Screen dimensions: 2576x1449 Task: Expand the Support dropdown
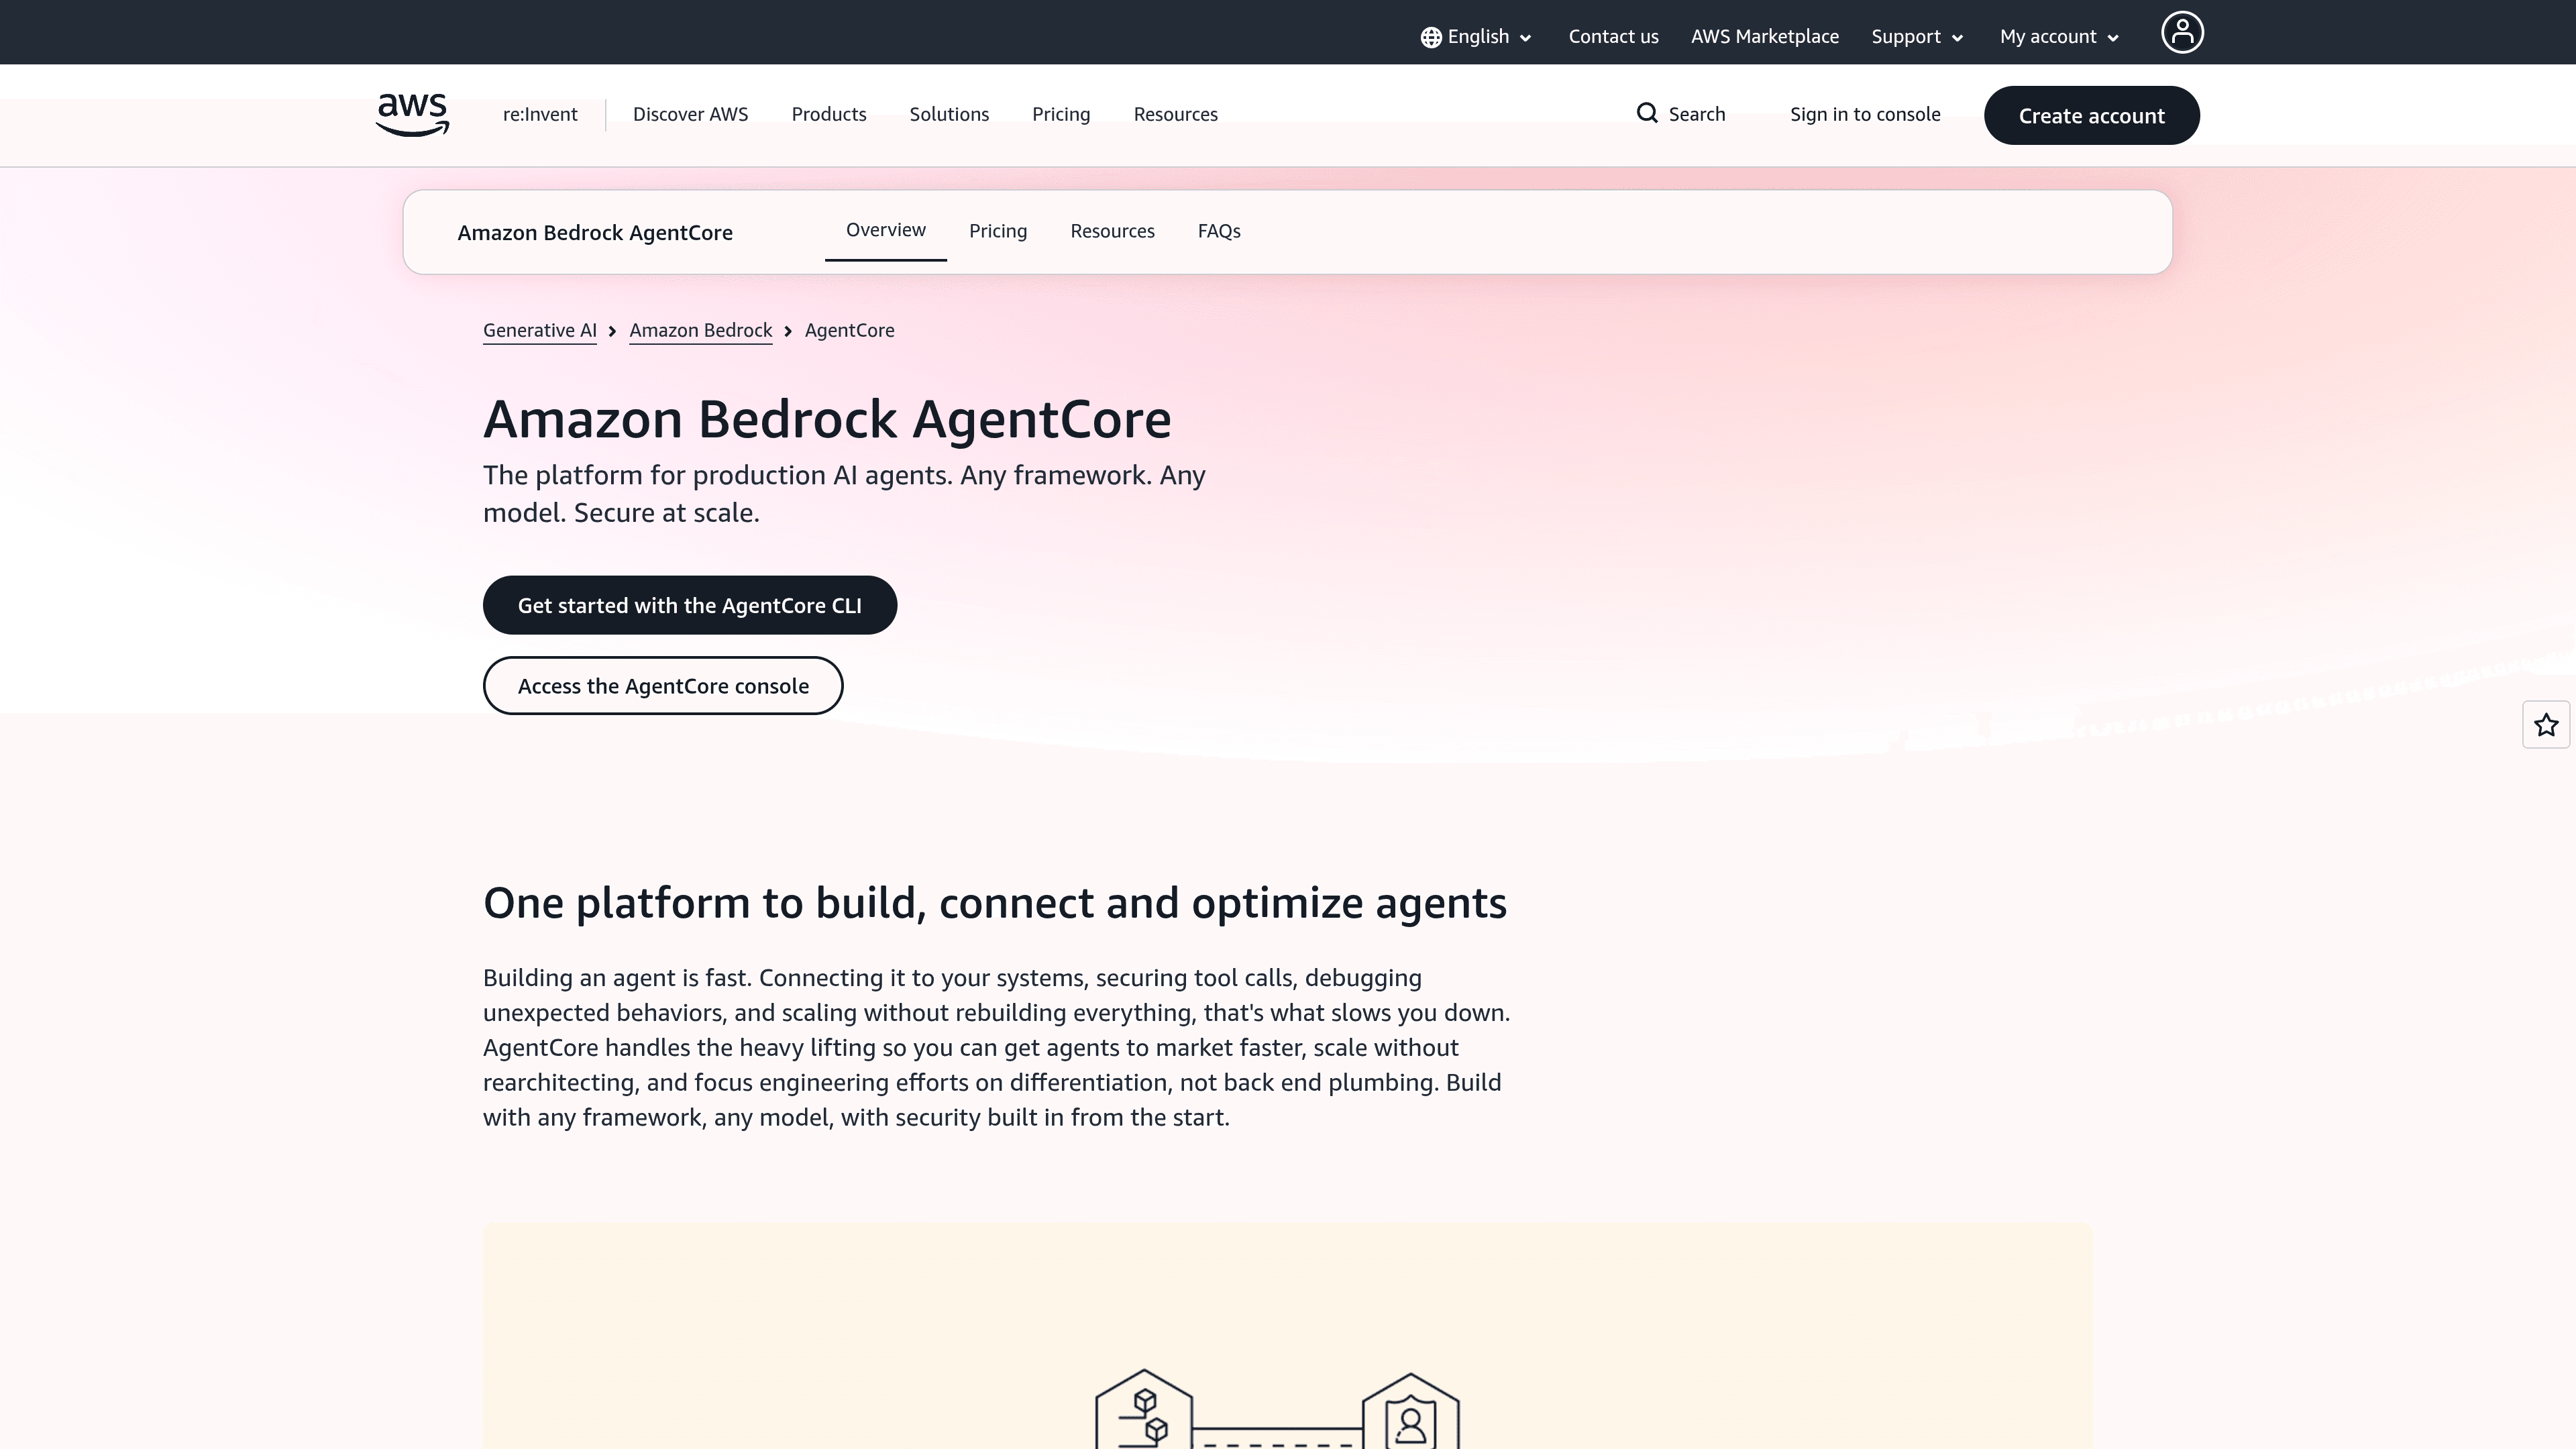click(x=1917, y=37)
